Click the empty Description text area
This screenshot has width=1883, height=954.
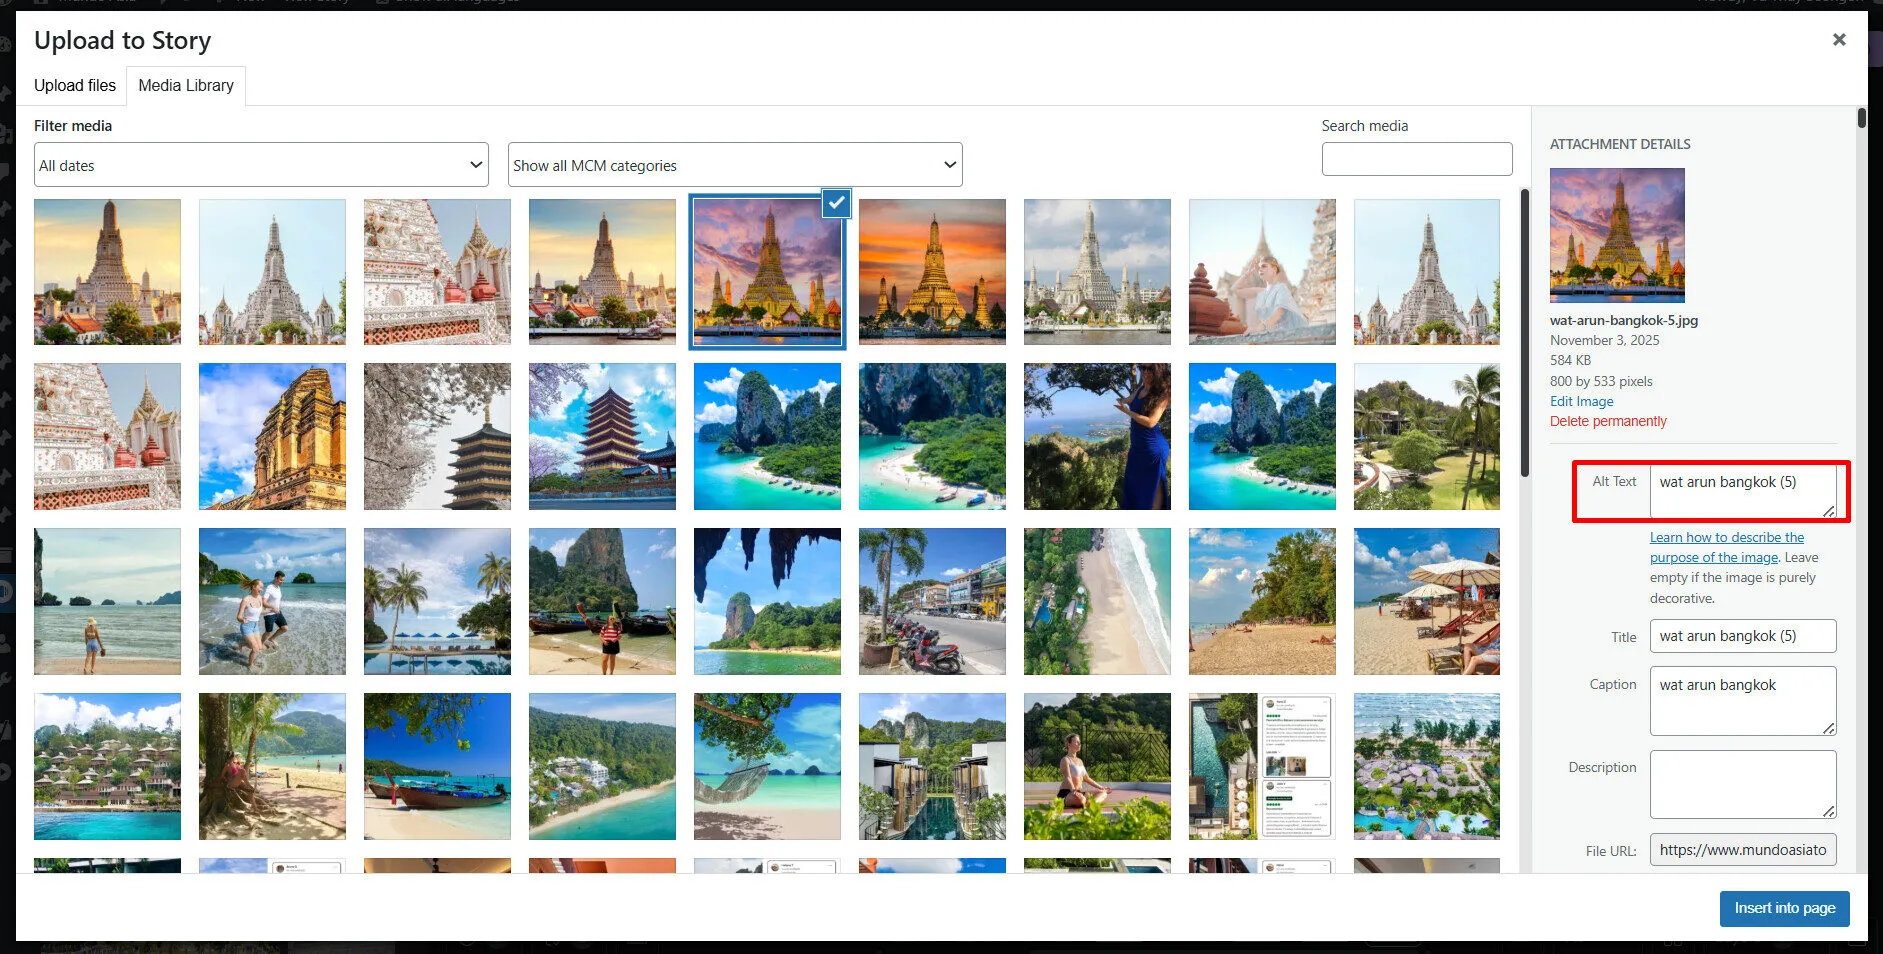[1742, 784]
